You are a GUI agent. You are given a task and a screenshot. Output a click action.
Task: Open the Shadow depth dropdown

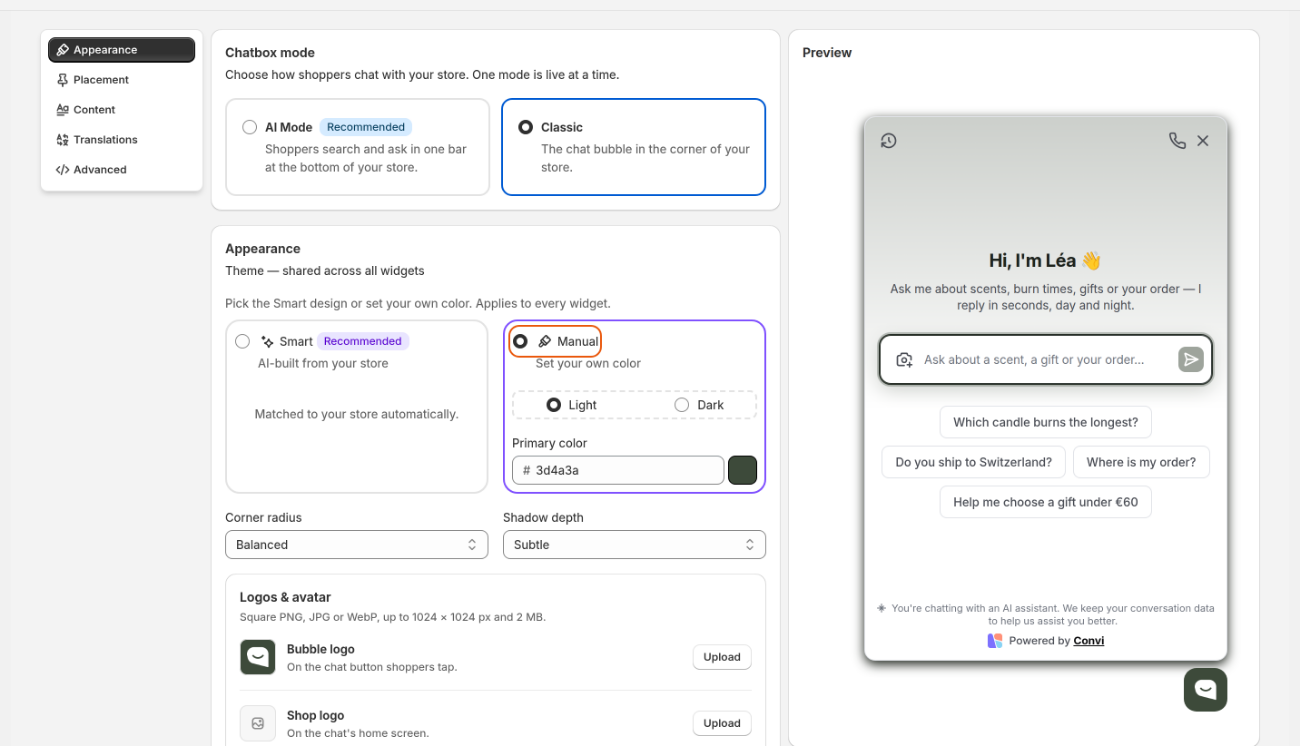coord(634,545)
